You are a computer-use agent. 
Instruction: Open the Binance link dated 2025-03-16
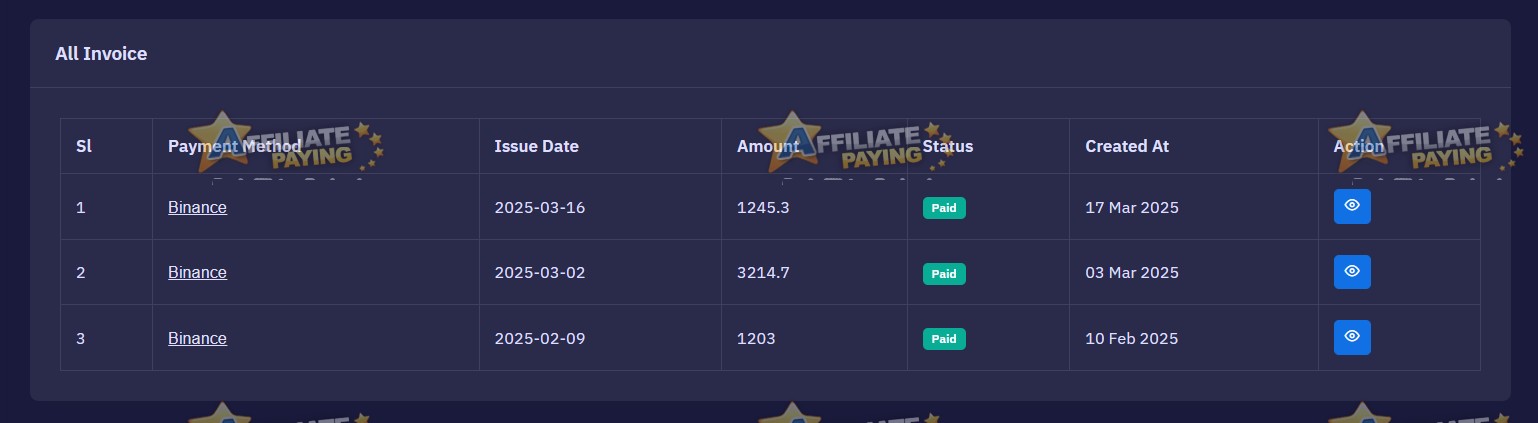pyautogui.click(x=197, y=207)
